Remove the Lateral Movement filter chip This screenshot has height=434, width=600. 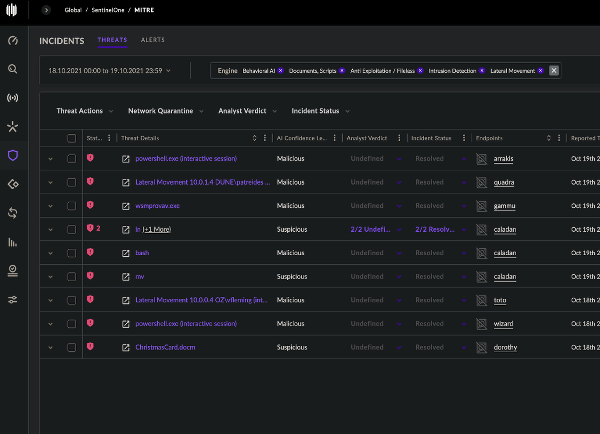tap(541, 70)
